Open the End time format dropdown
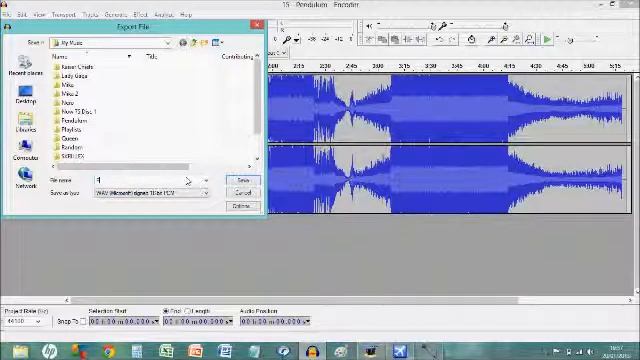Viewport: 640px width, 360px height. (230, 322)
